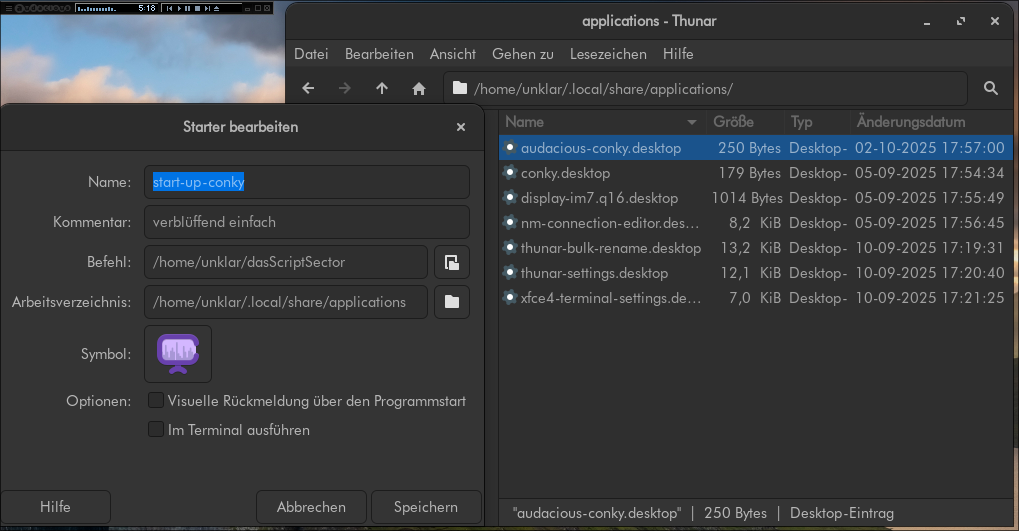This screenshot has height=531, width=1019.
Task: Sort files by the Änderungsdatum column
Action: (931, 122)
